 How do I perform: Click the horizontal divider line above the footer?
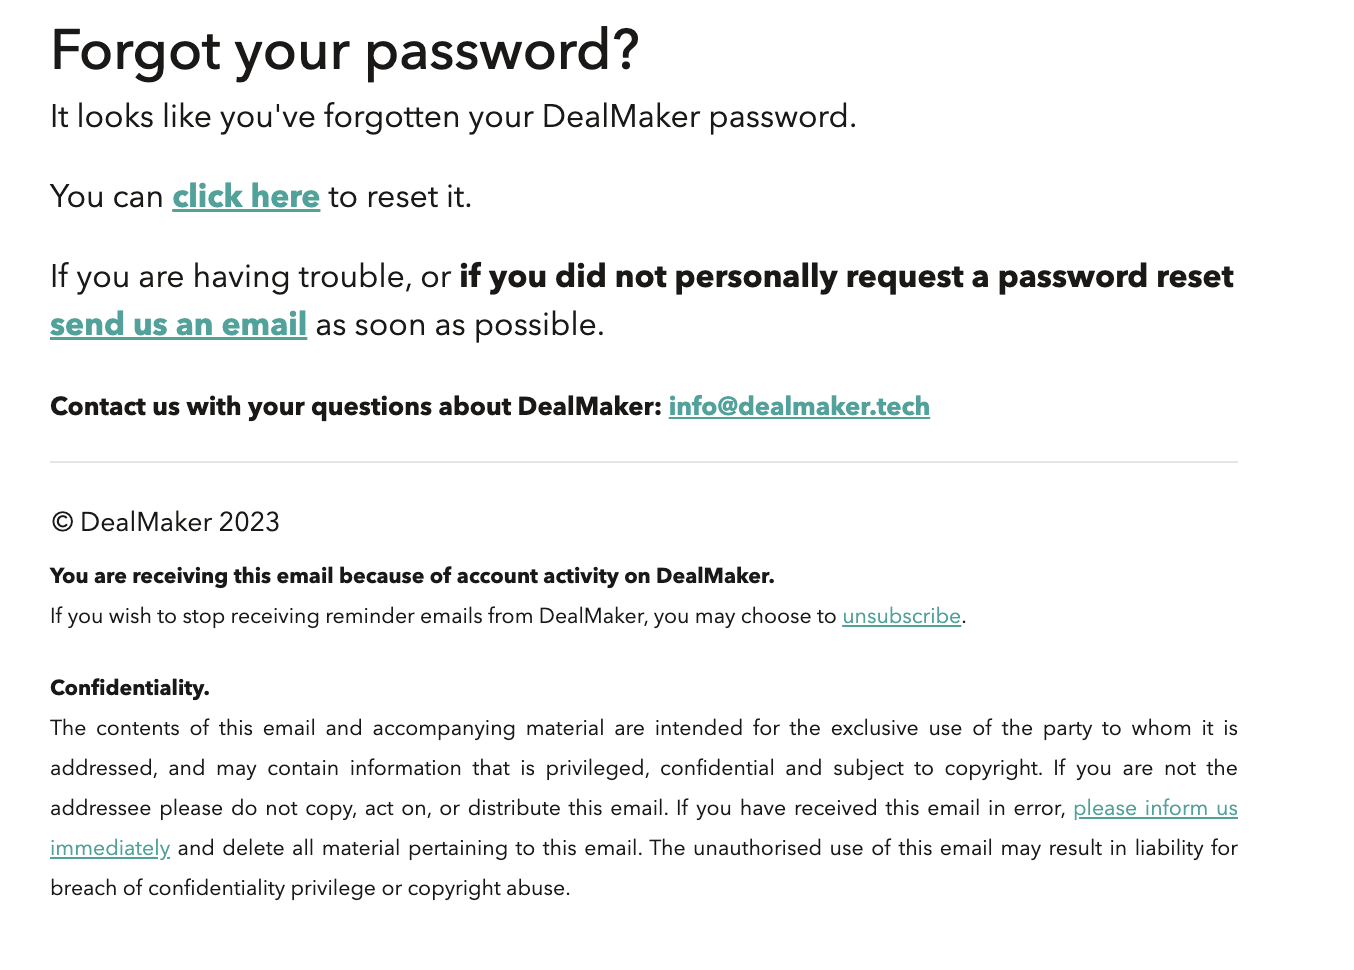pos(644,462)
